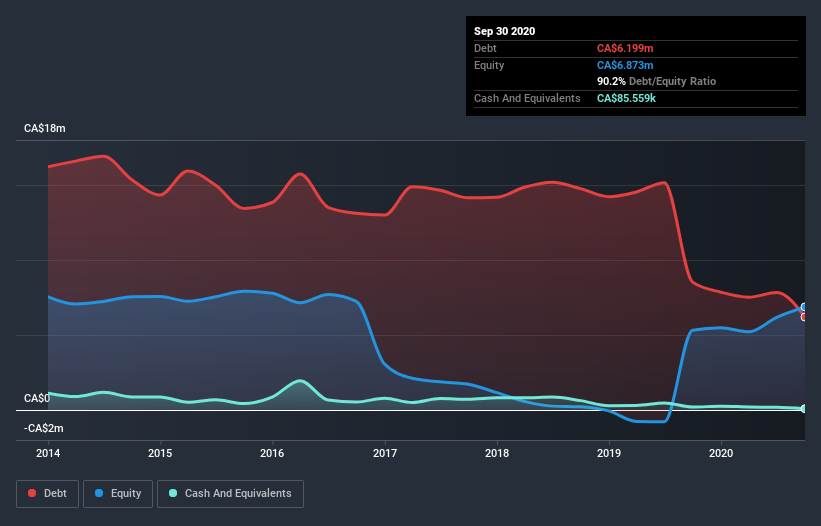Screen dimensions: 821x526
Task: Click the Equity label in tooltip
Action: coord(489,65)
